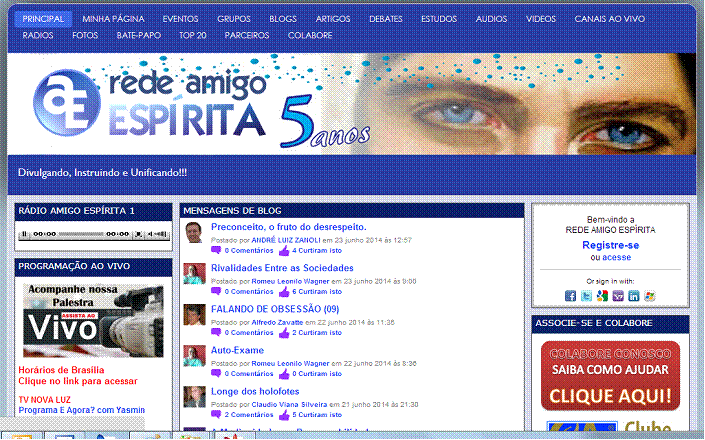Click author link Claudio Viana Silveira
705x440 pixels.
(289, 404)
